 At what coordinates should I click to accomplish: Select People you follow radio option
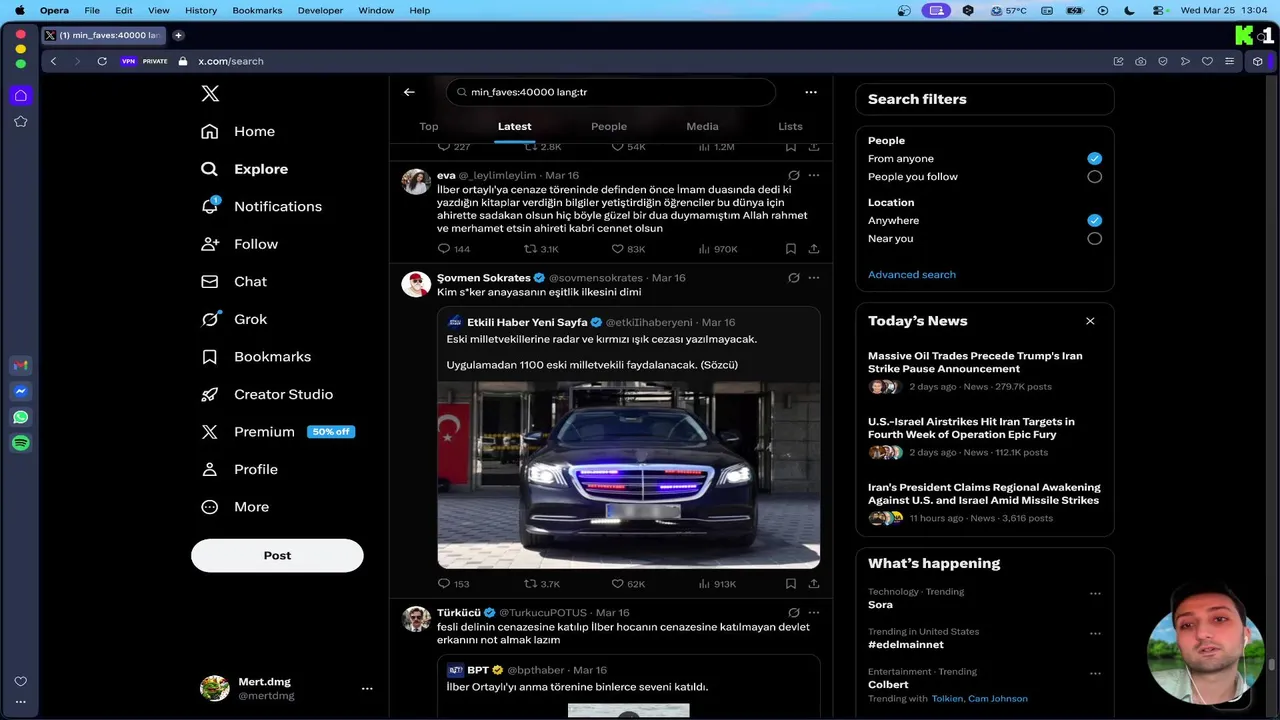point(1094,176)
